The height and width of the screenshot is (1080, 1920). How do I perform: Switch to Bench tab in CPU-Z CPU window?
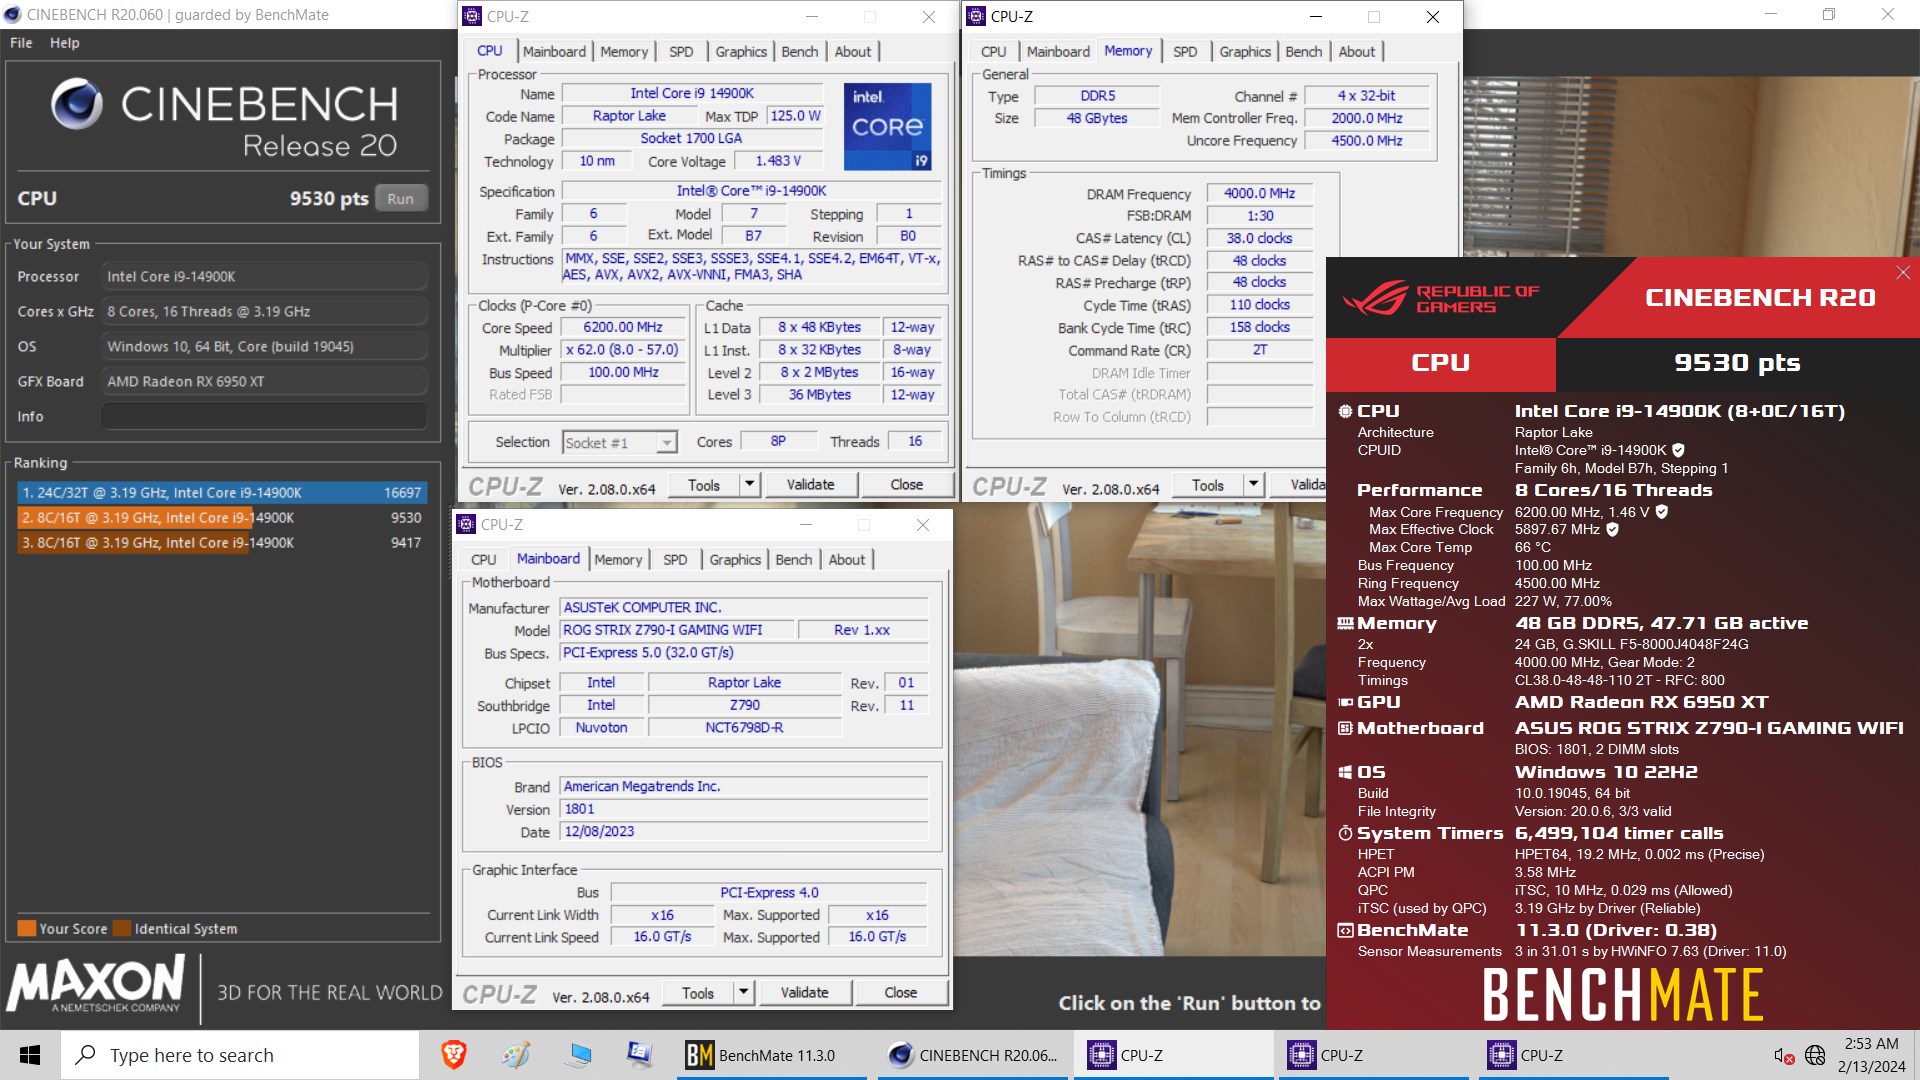800,52
